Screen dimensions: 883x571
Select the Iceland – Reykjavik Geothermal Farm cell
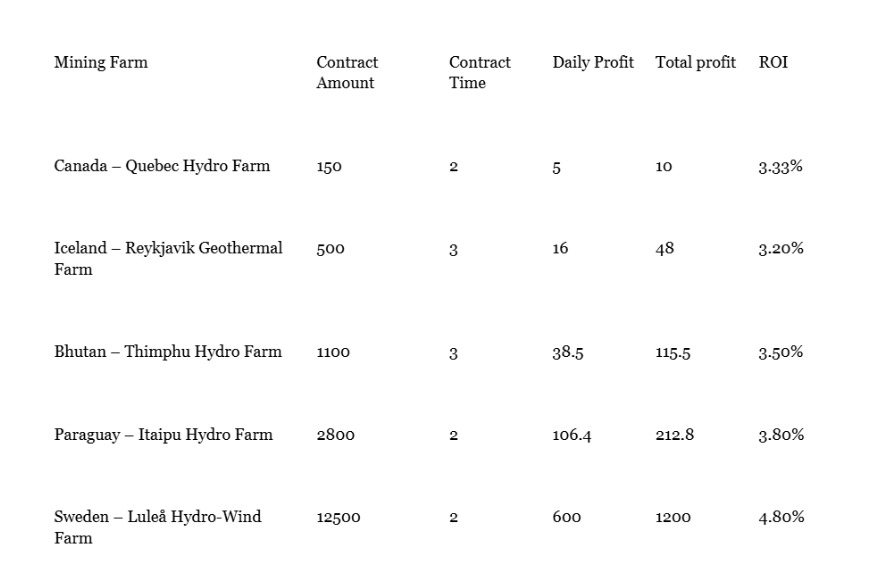tap(168, 258)
